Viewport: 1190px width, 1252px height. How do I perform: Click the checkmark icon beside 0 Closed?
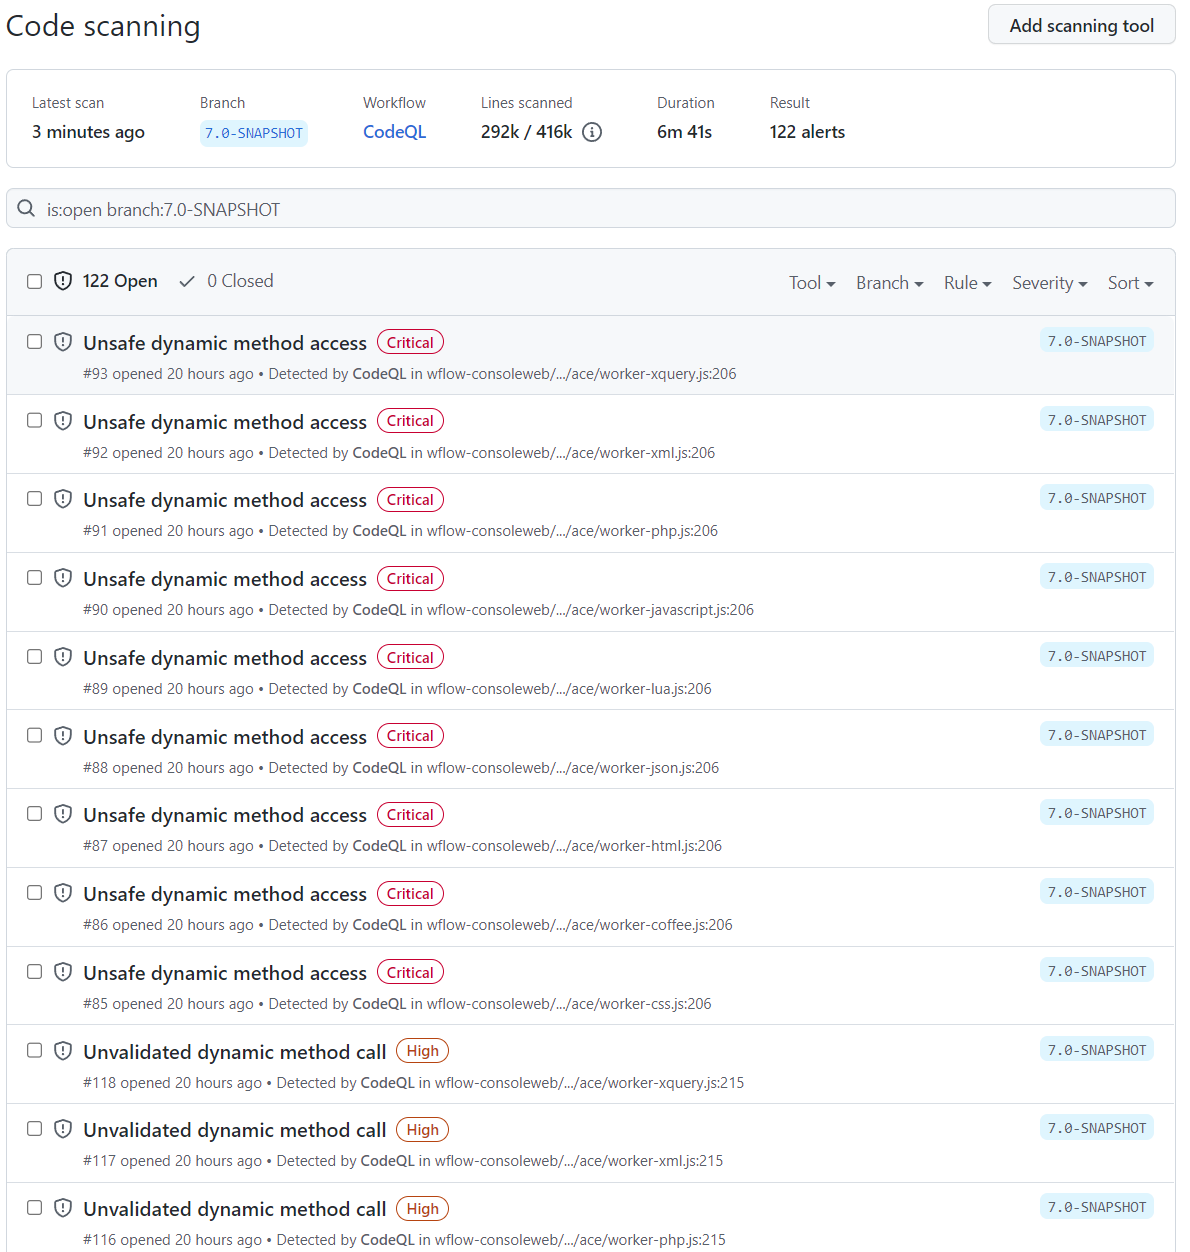click(x=188, y=281)
